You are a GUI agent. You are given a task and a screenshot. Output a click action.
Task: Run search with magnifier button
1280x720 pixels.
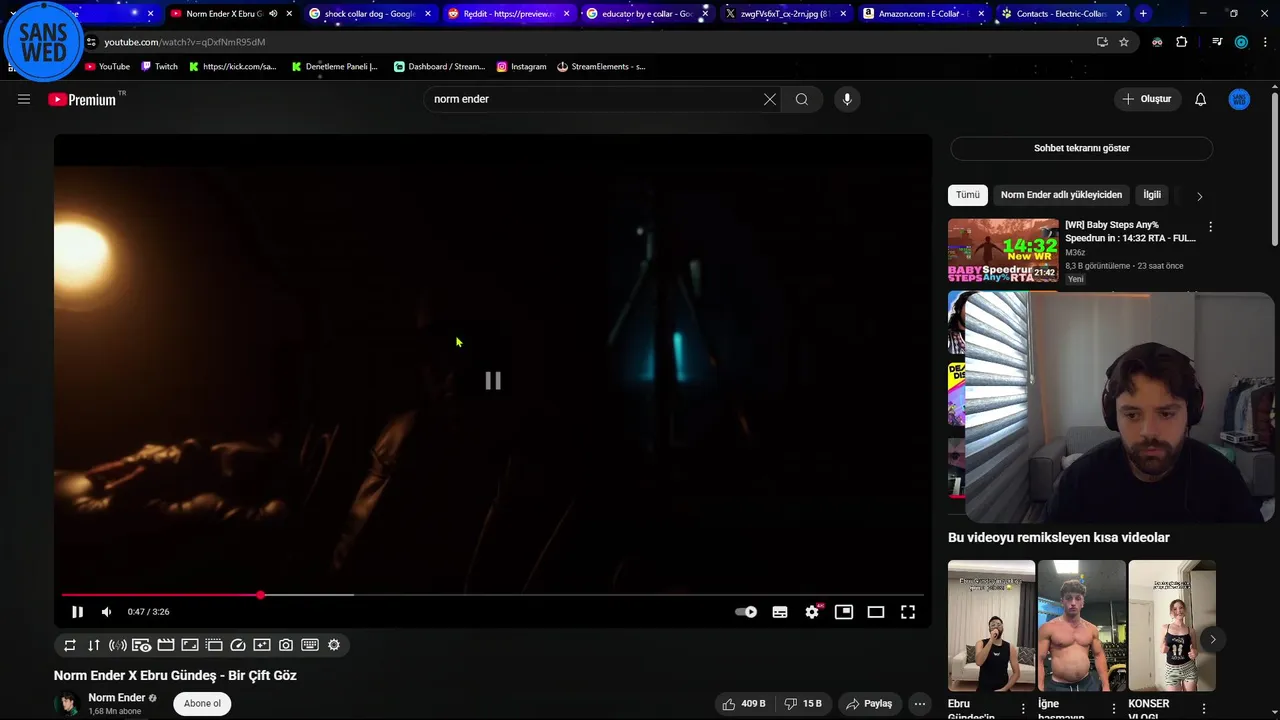coord(802,99)
